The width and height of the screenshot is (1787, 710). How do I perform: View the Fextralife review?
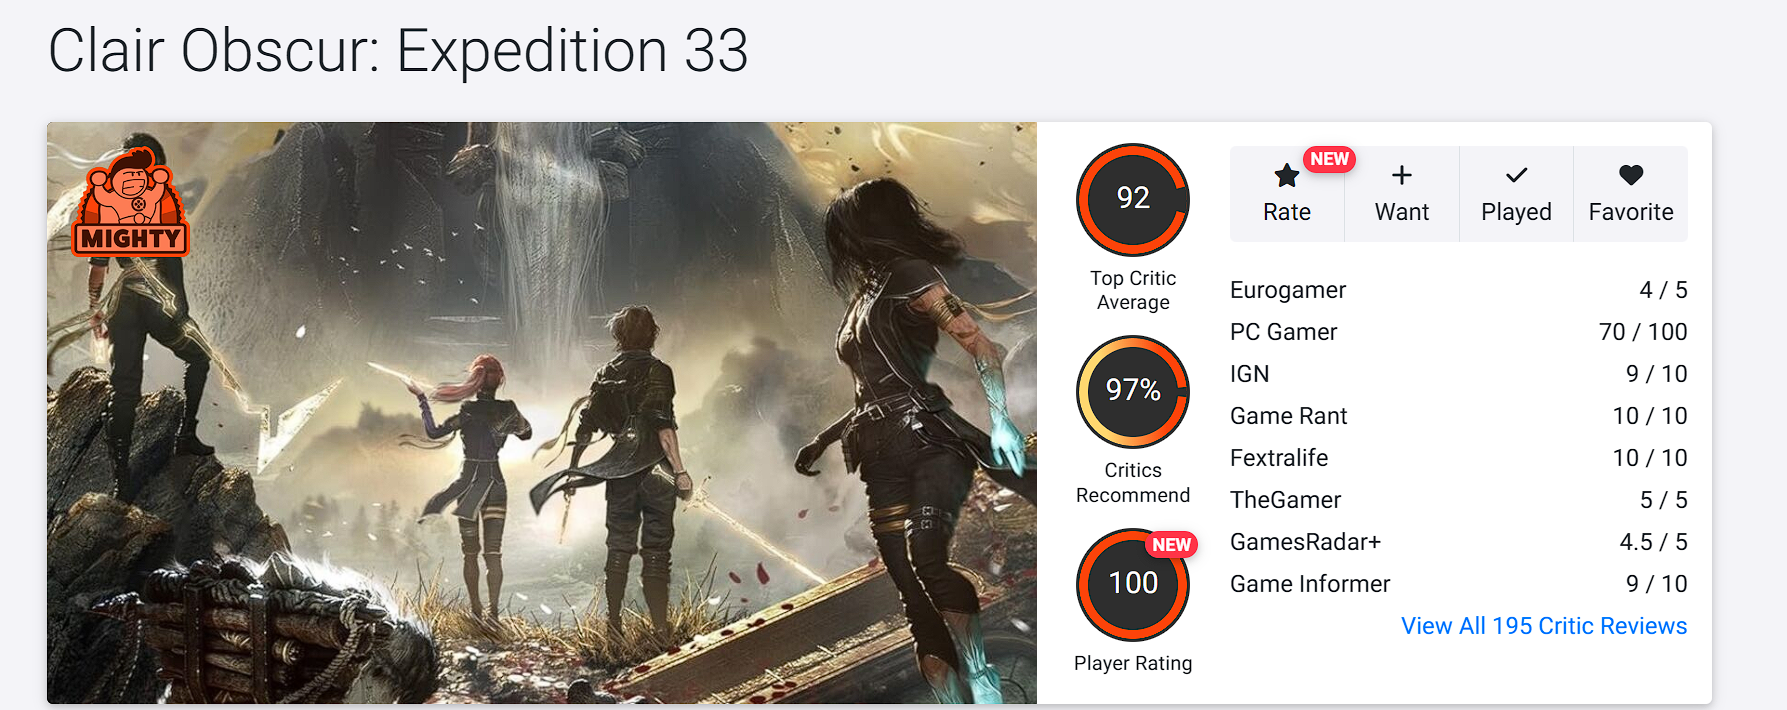click(x=1279, y=458)
